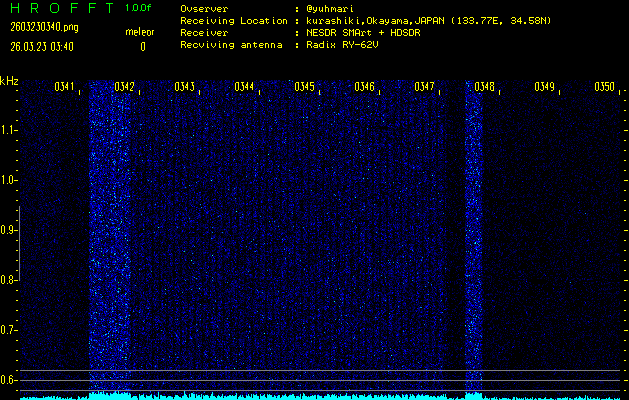
Task: Click the 0343 time marker
Action: [185, 87]
